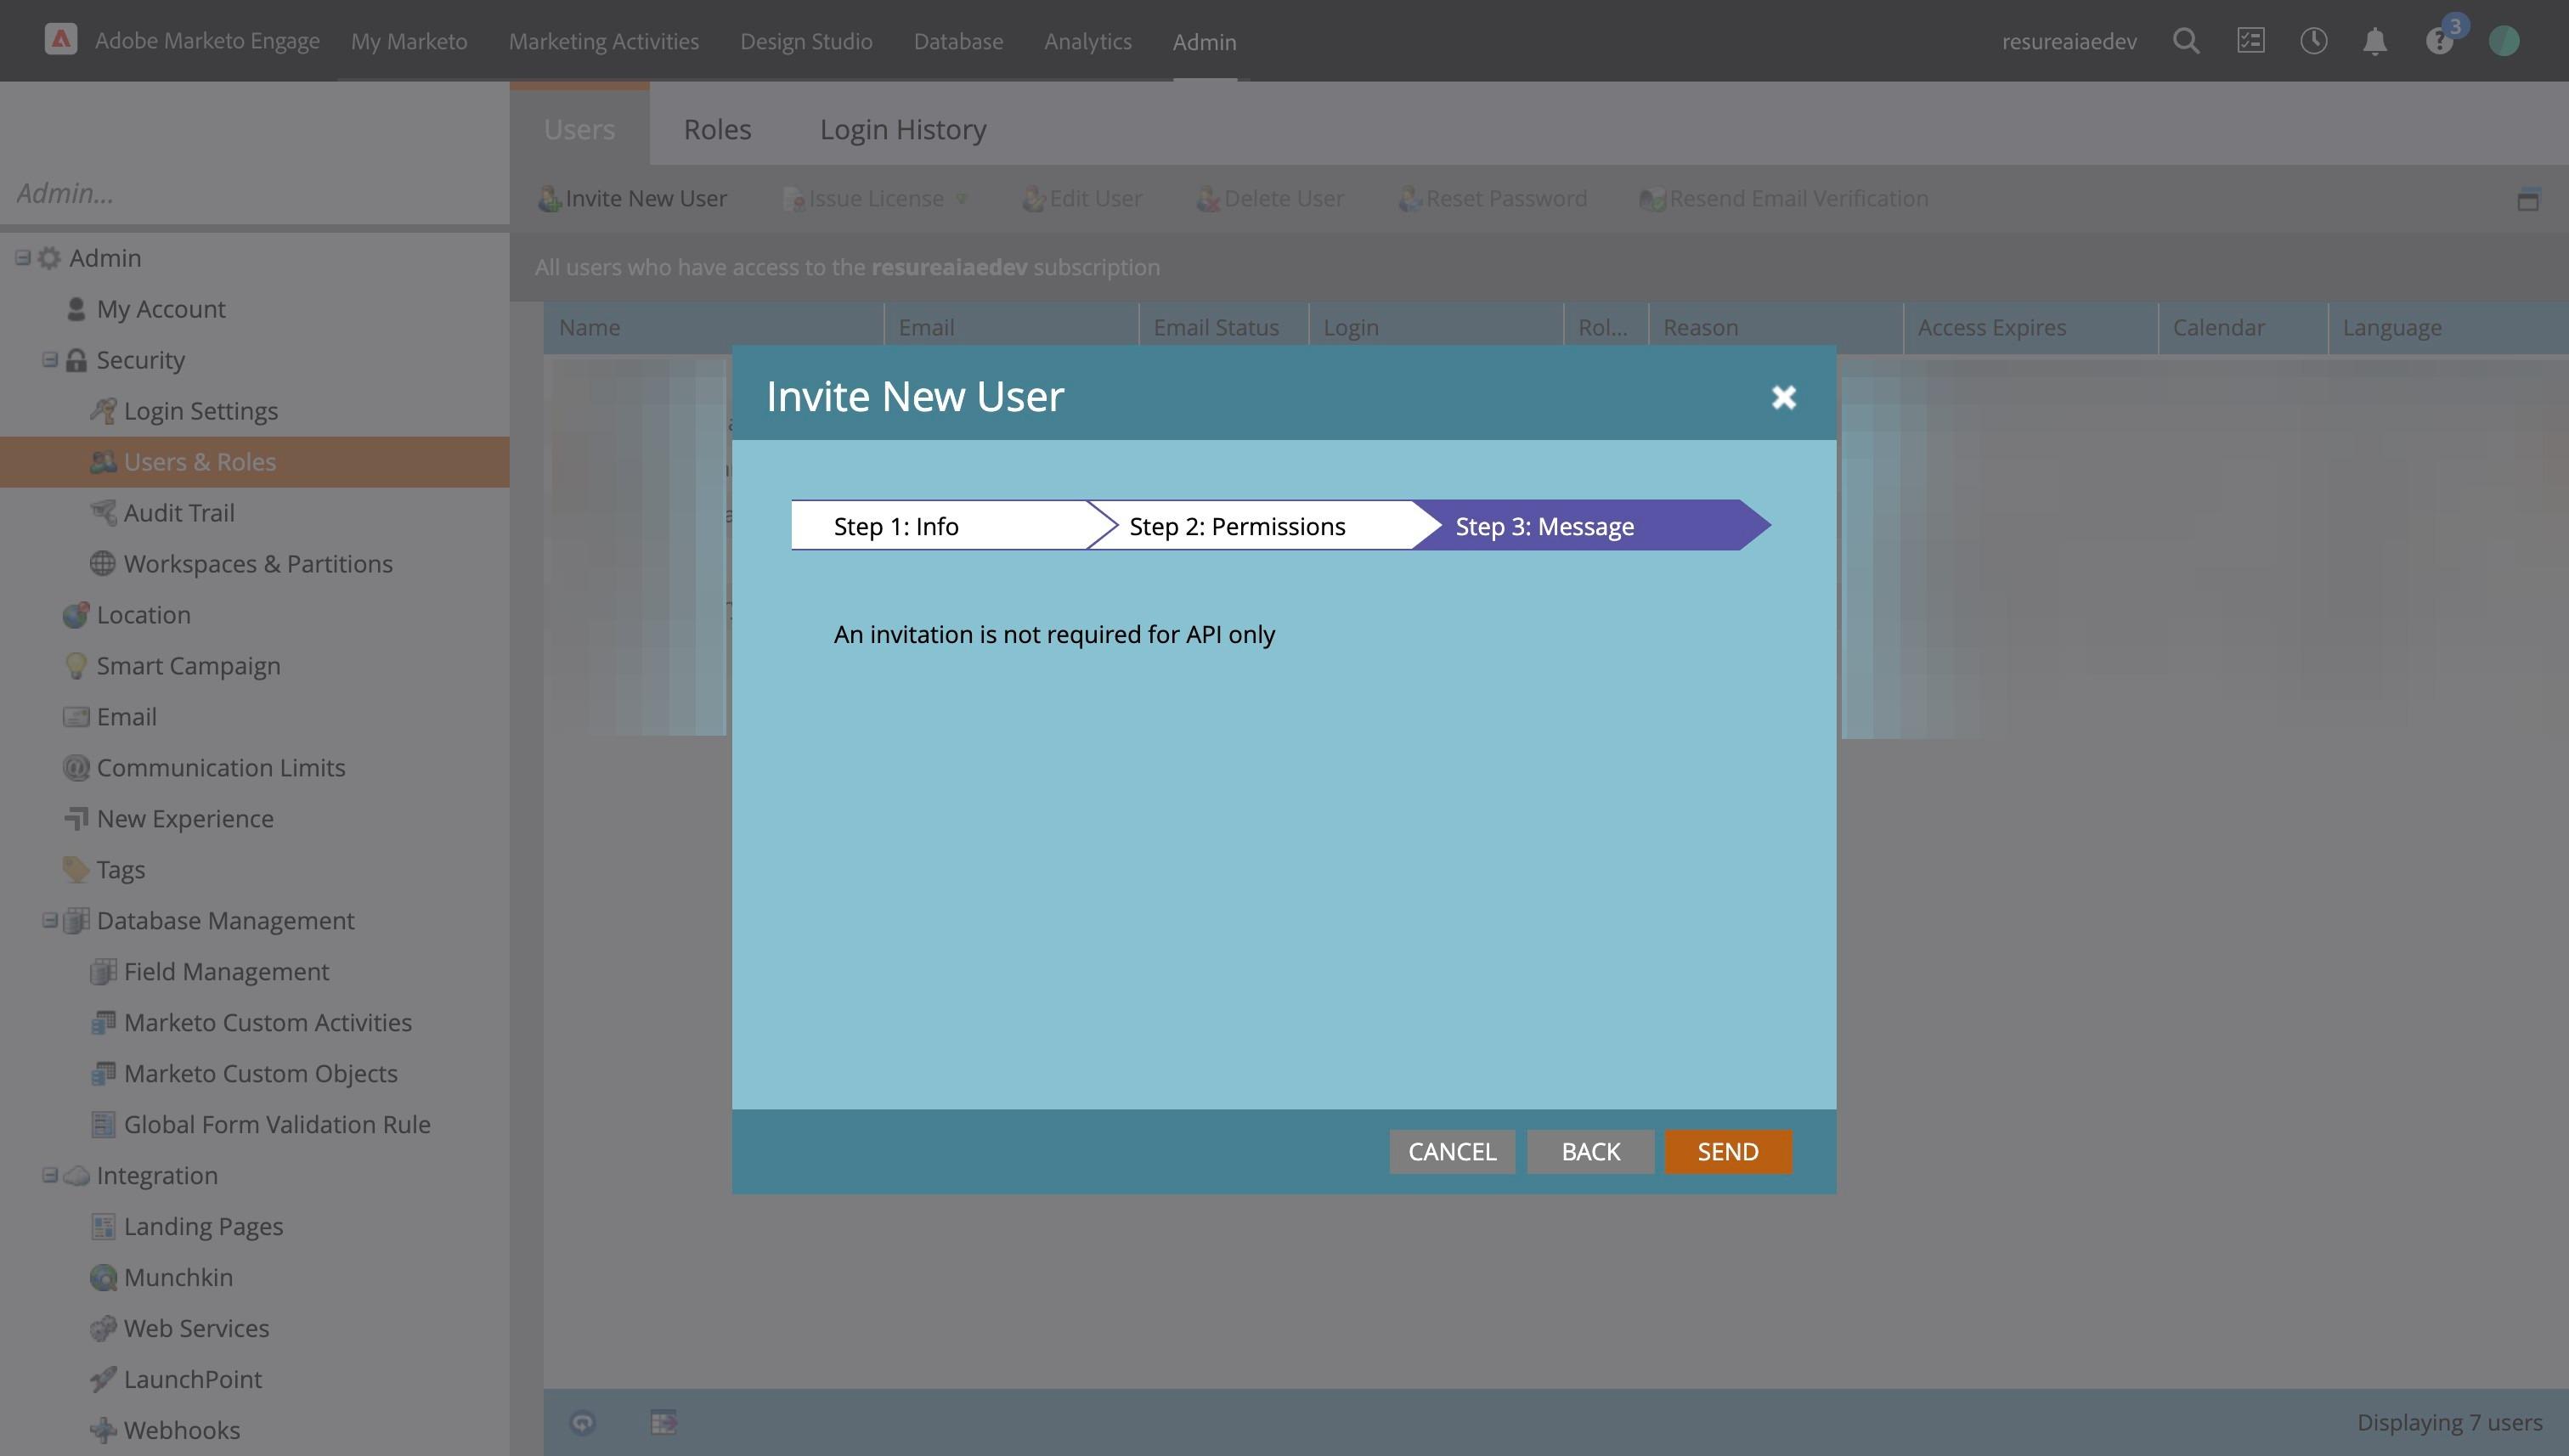Click the user avatar icon
The image size is (2569, 1456).
point(2503,41)
